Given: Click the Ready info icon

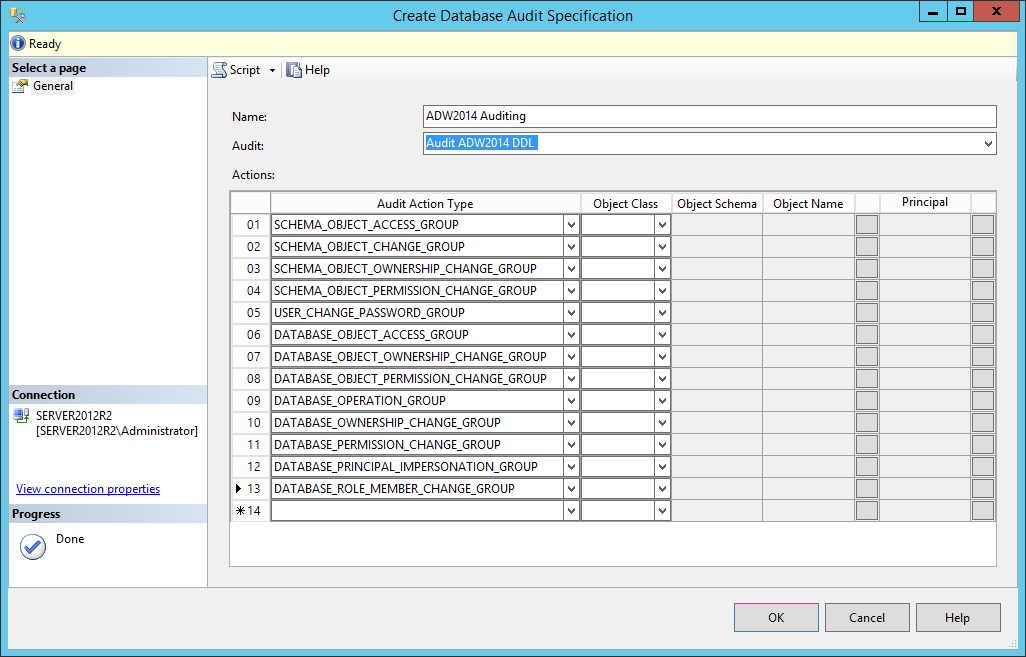Looking at the screenshot, I should (18, 44).
